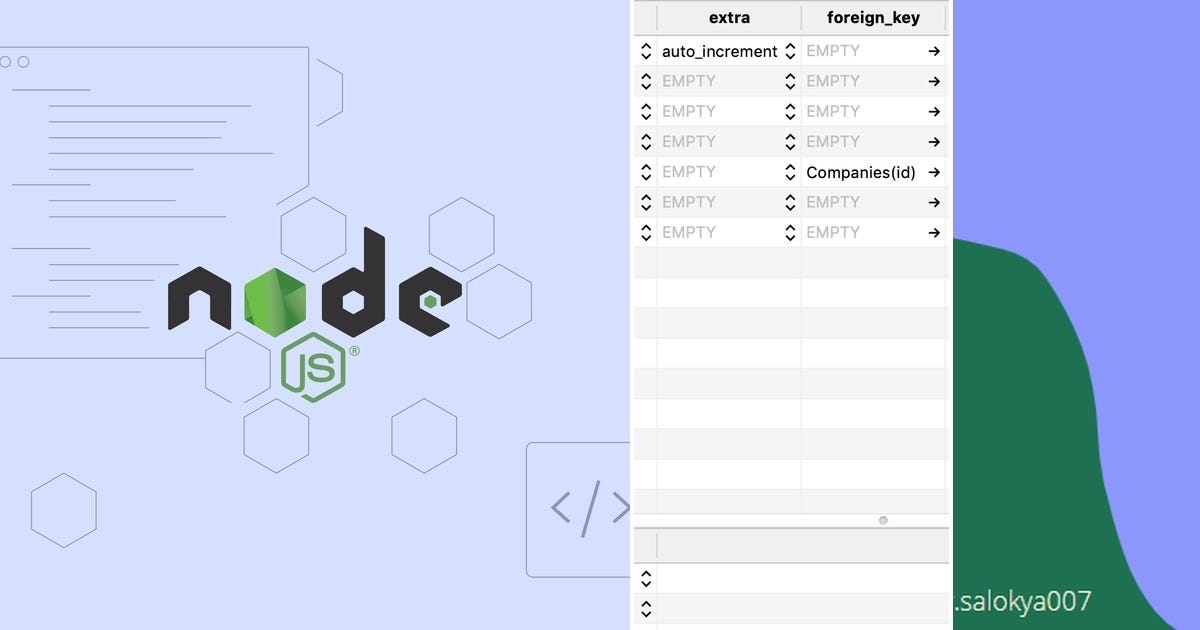This screenshot has width=1200, height=630.
Task: Open the foreign_key selector on the Companies(id) row
Action: [x=791, y=172]
